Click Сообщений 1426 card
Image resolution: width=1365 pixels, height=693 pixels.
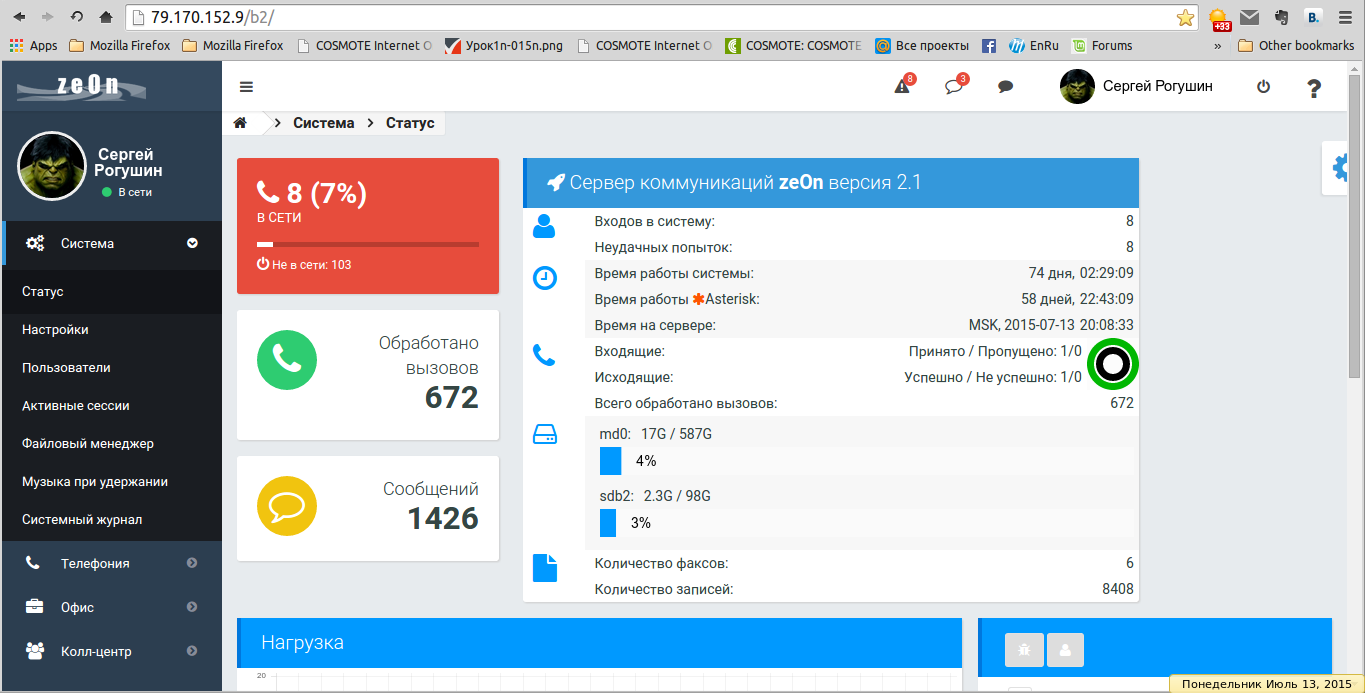pyautogui.click(x=368, y=508)
